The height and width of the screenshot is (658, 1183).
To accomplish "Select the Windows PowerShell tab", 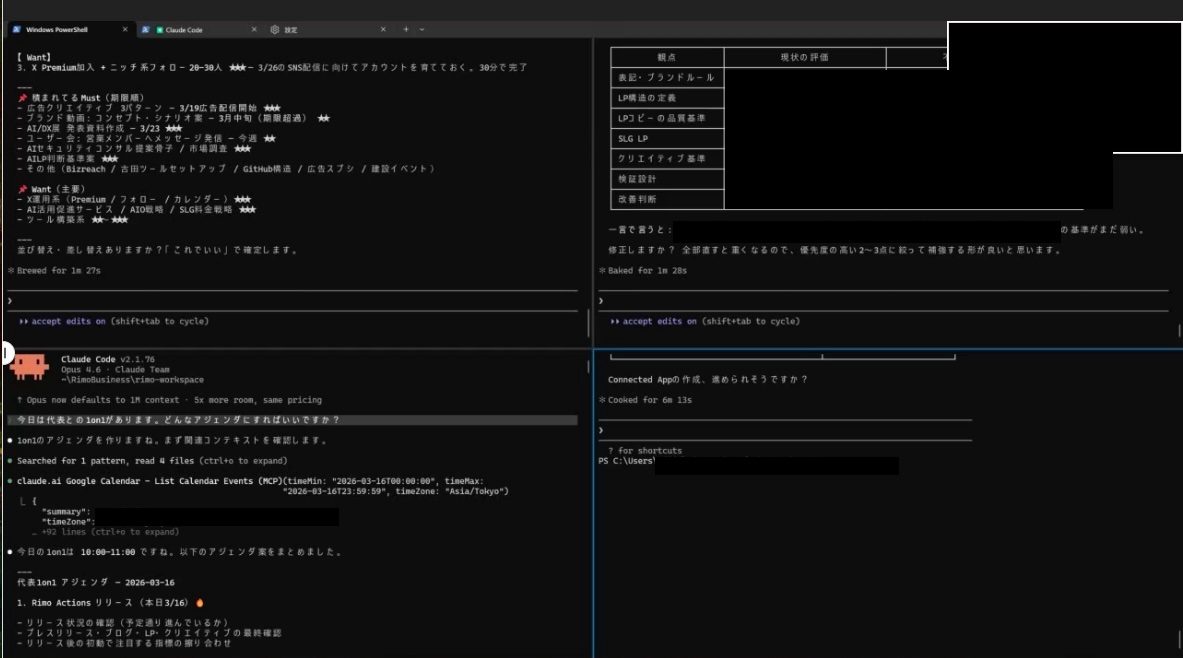I will coord(60,30).
